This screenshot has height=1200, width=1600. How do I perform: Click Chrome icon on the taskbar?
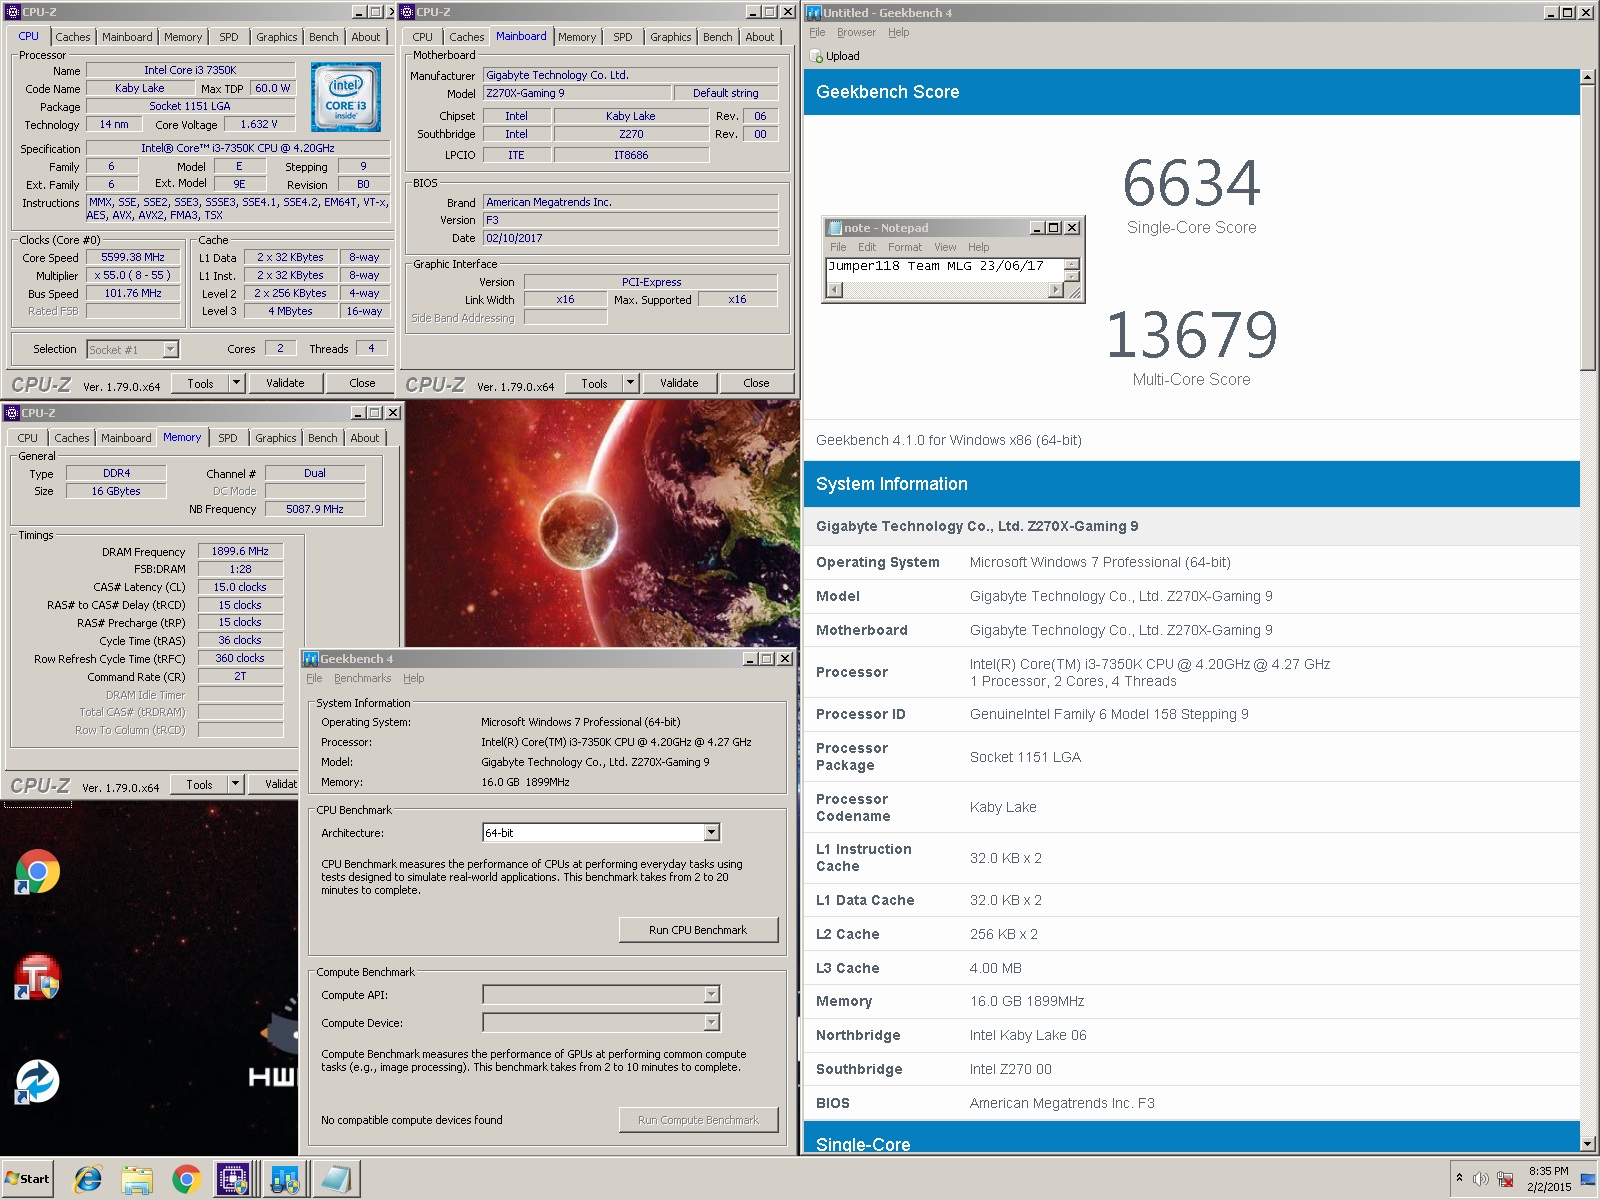pyautogui.click(x=186, y=1180)
